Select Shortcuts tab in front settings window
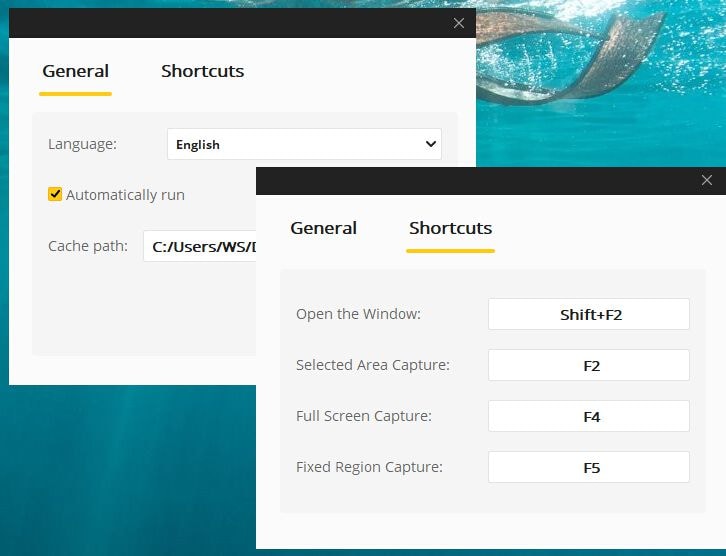Screen dimensions: 726x556 click(450, 228)
